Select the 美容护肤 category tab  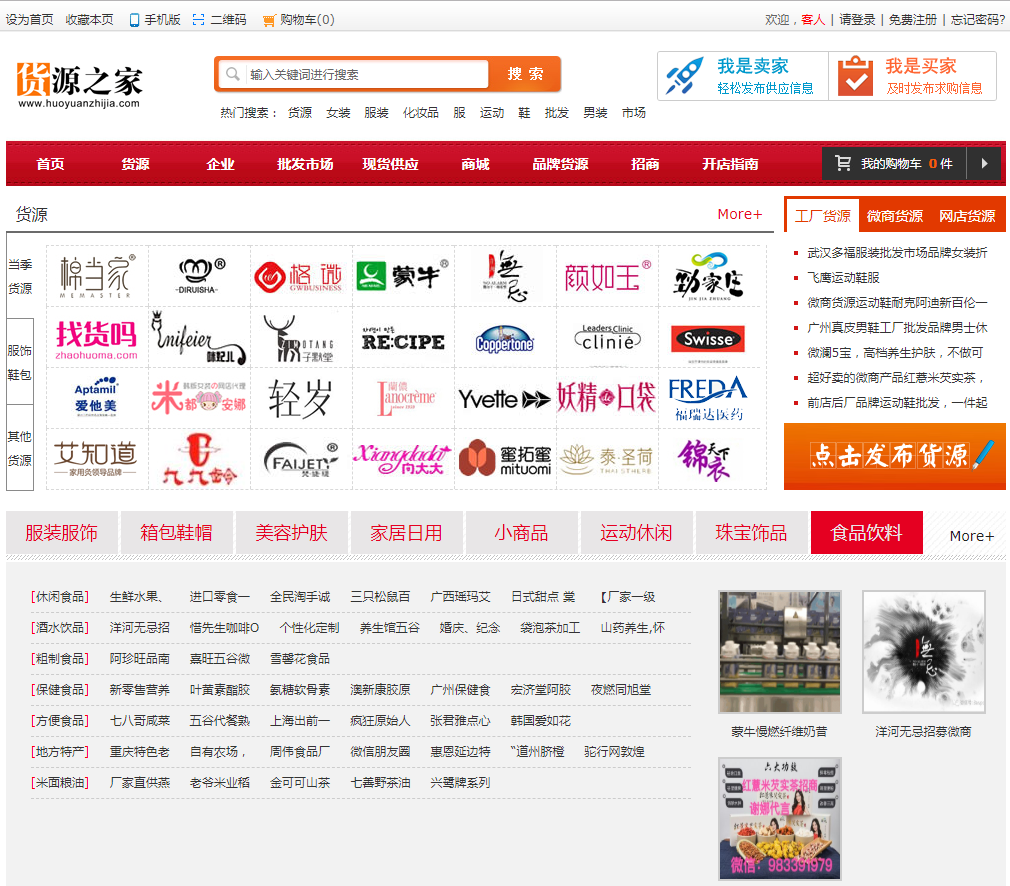(292, 533)
